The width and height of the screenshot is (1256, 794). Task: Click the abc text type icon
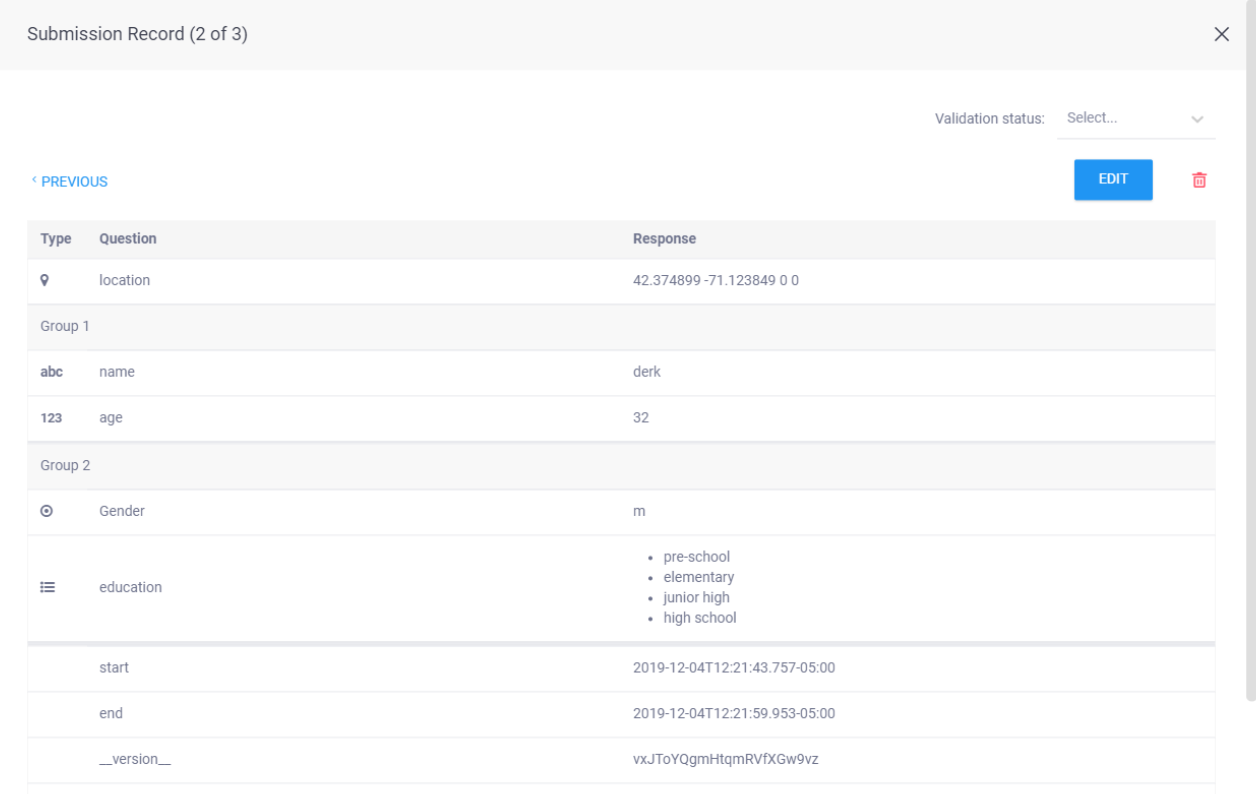(x=51, y=372)
